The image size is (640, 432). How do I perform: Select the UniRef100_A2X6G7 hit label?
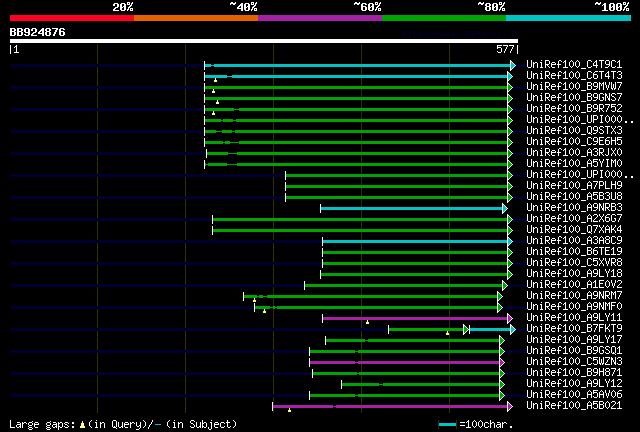click(x=574, y=219)
